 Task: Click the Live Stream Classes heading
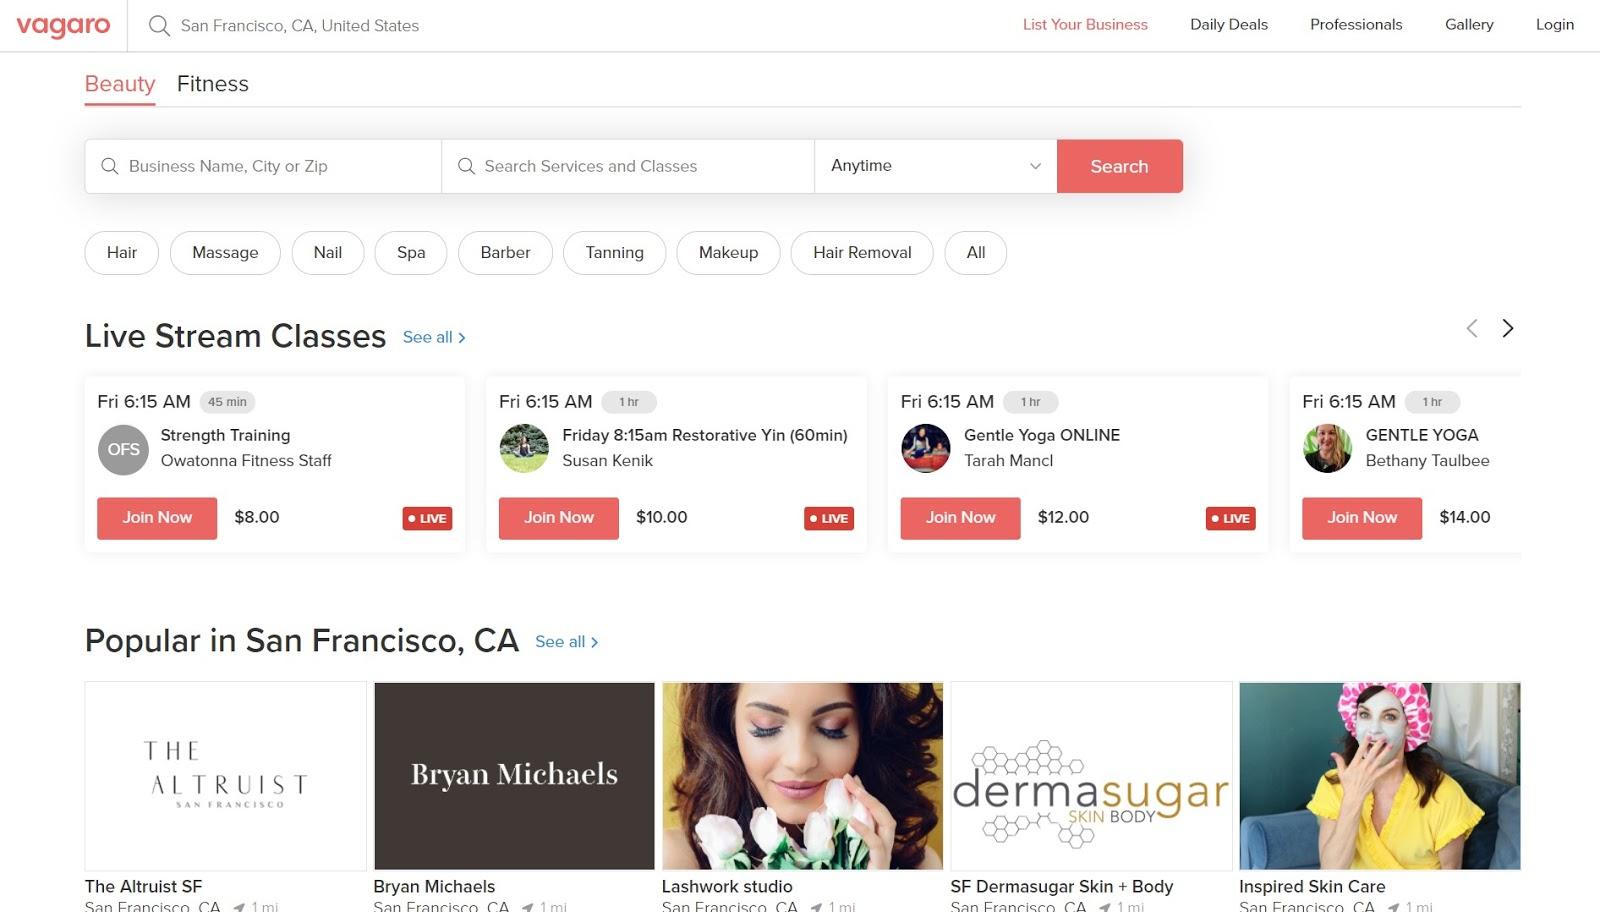pos(235,337)
